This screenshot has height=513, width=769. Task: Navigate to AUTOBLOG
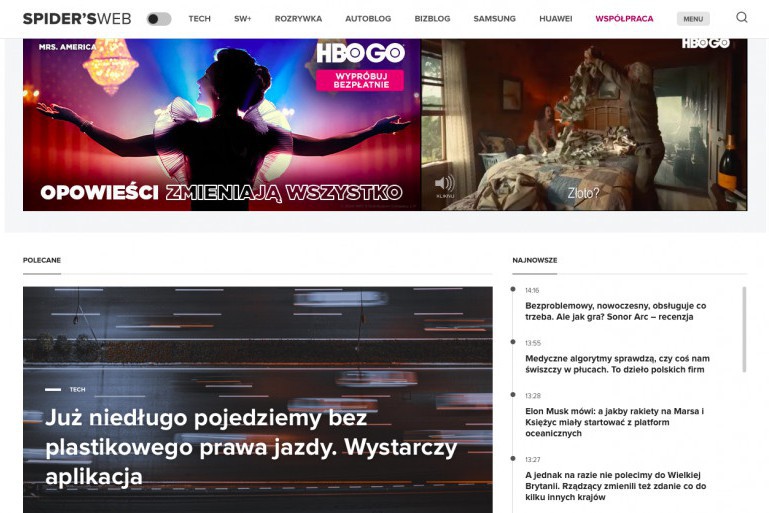point(368,19)
